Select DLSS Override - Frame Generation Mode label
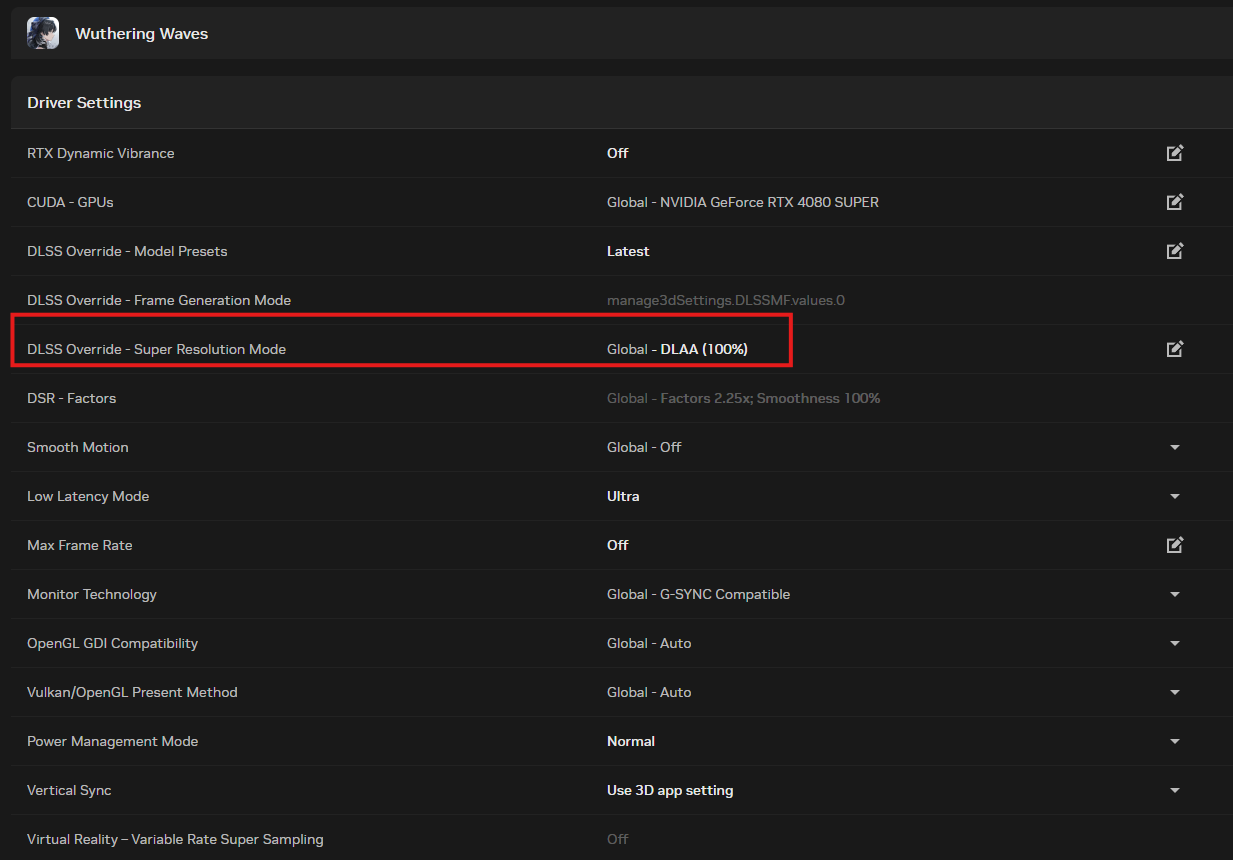 (x=159, y=300)
